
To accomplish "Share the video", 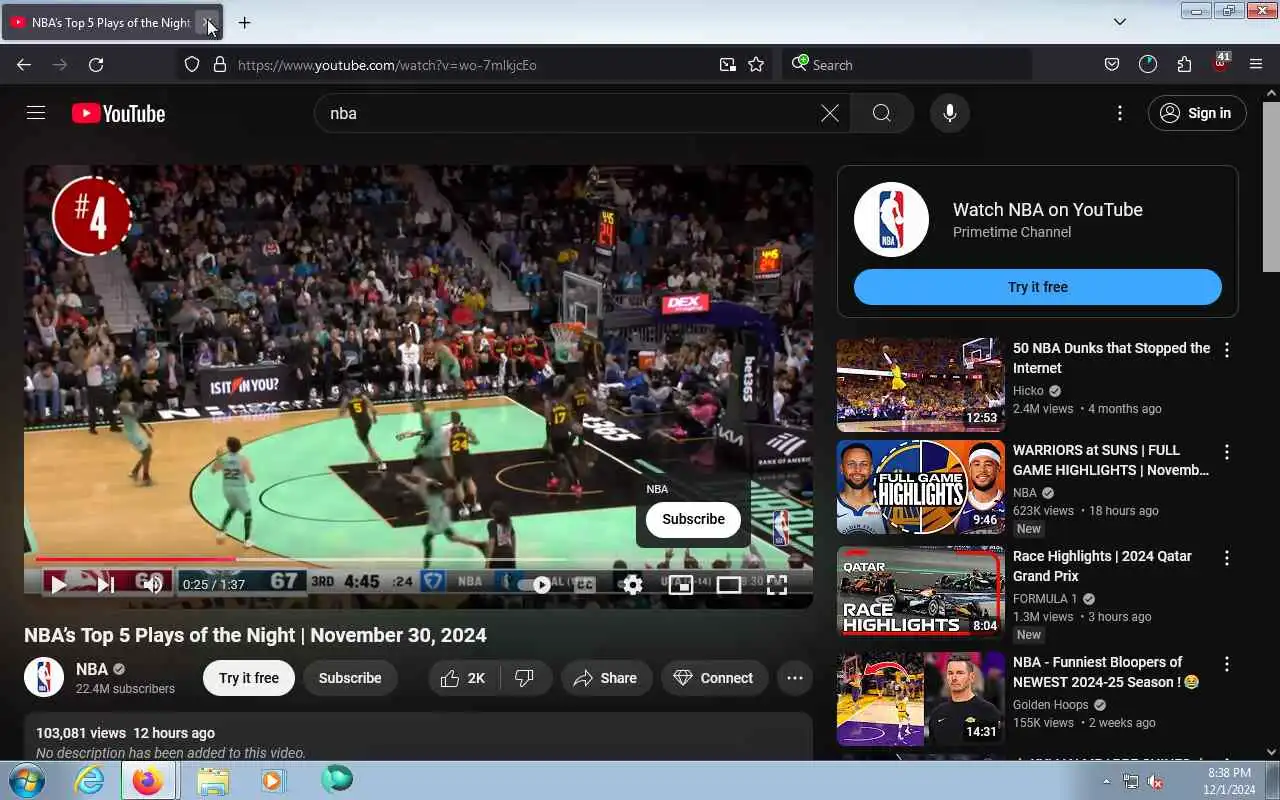I will coord(605,678).
